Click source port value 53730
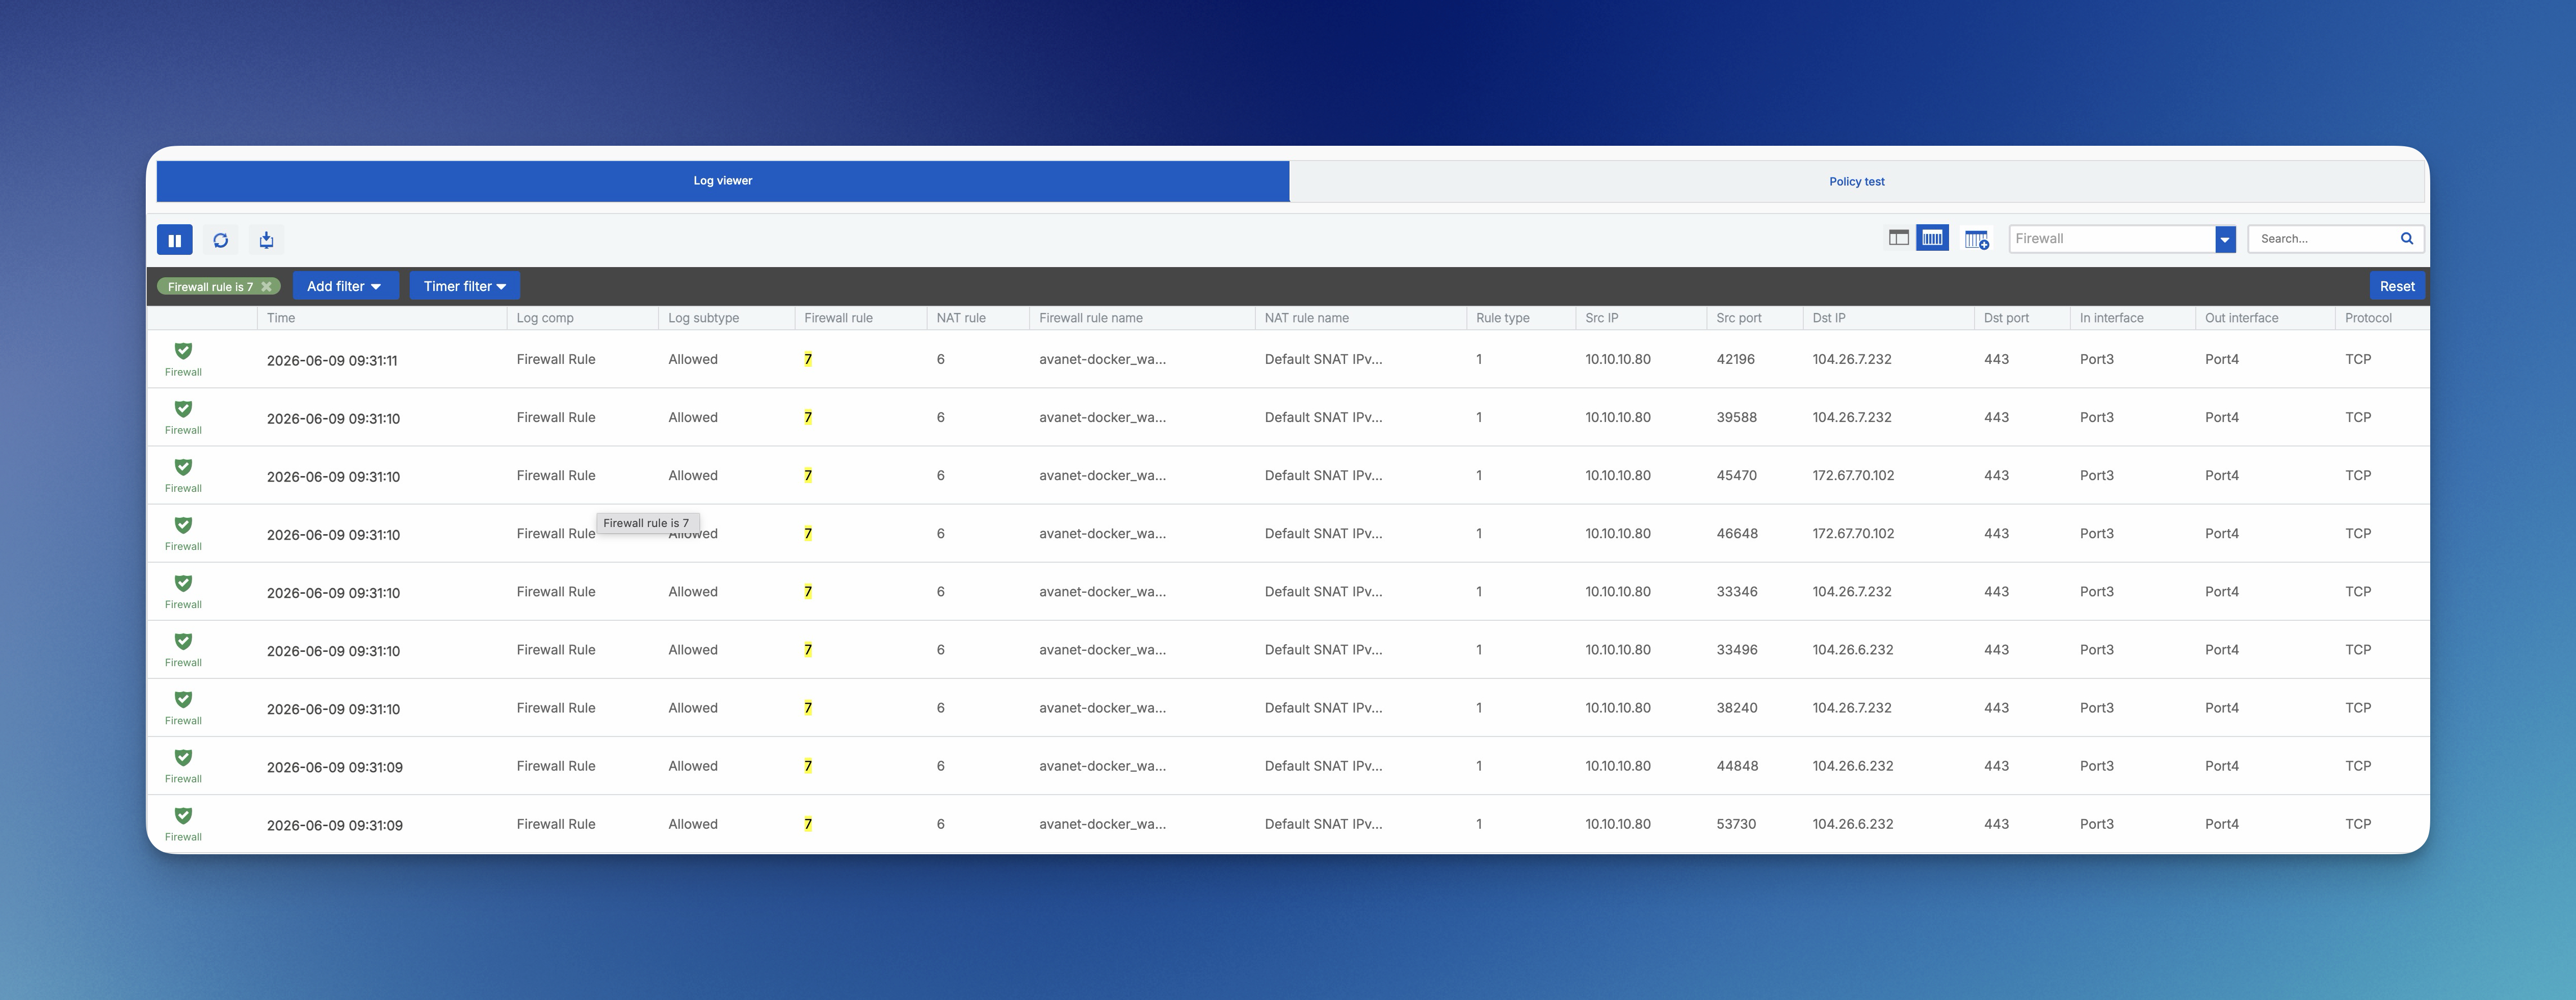Screen dimensions: 2576x1000 (1736, 823)
